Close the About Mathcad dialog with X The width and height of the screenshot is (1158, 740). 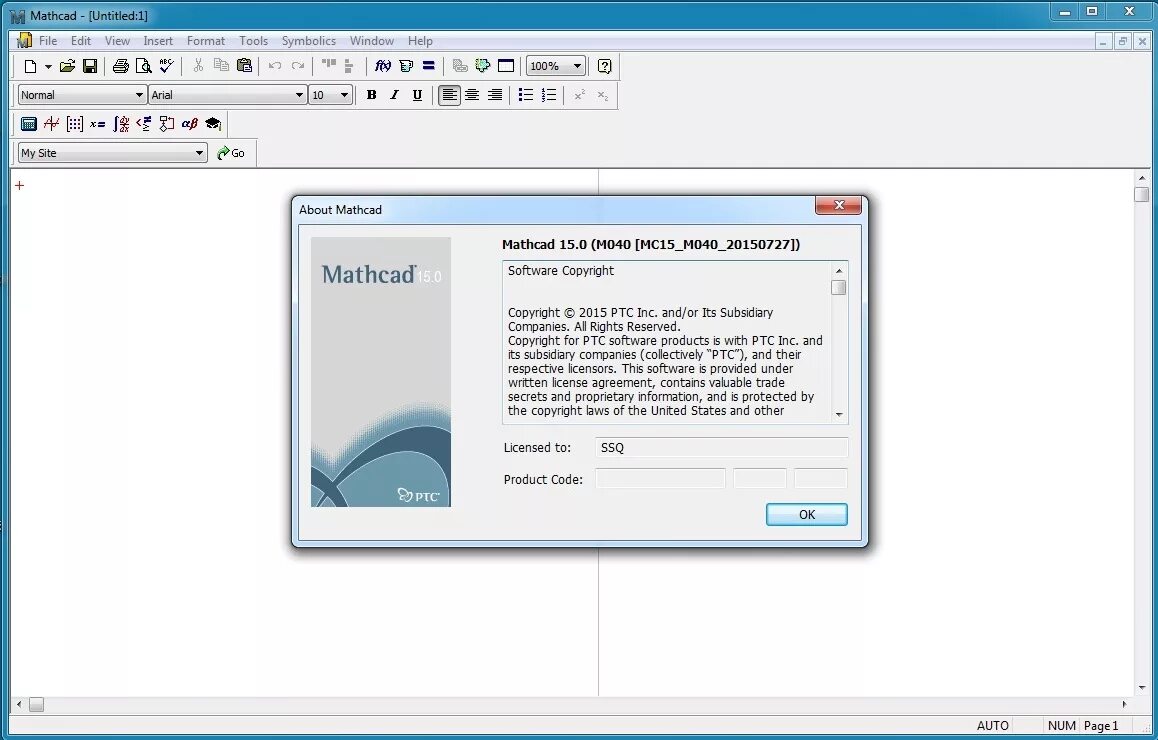(838, 205)
